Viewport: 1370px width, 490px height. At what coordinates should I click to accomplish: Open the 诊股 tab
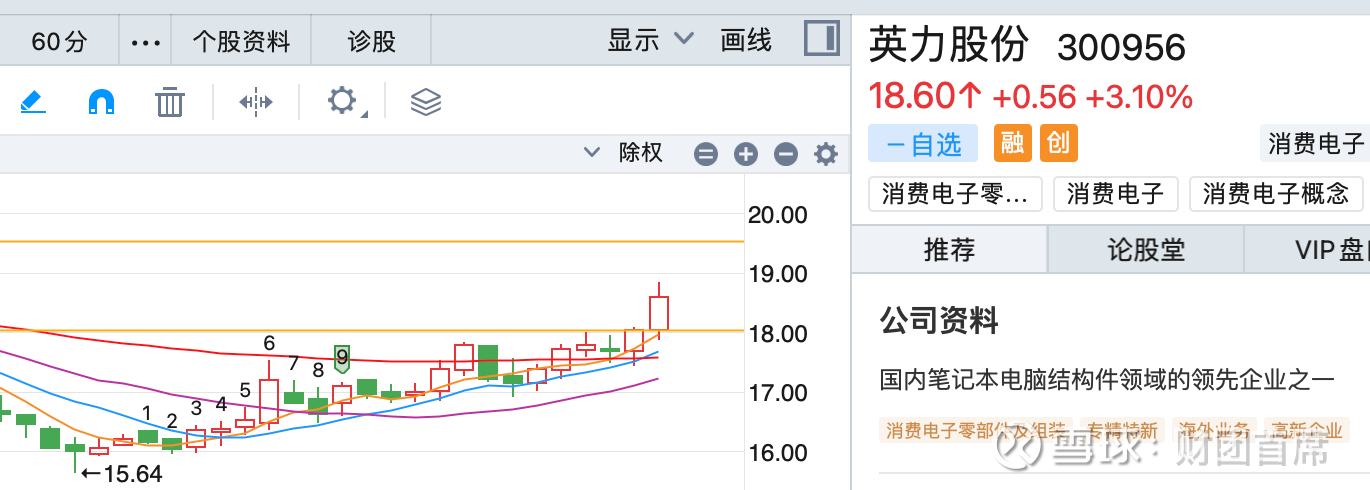click(372, 42)
